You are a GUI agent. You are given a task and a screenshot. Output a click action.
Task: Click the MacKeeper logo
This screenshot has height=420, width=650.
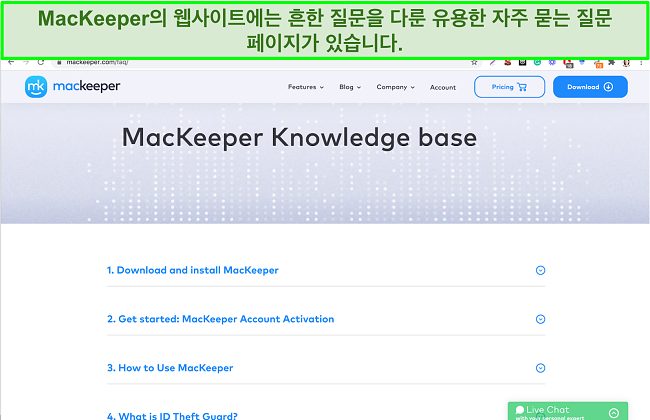coord(73,87)
